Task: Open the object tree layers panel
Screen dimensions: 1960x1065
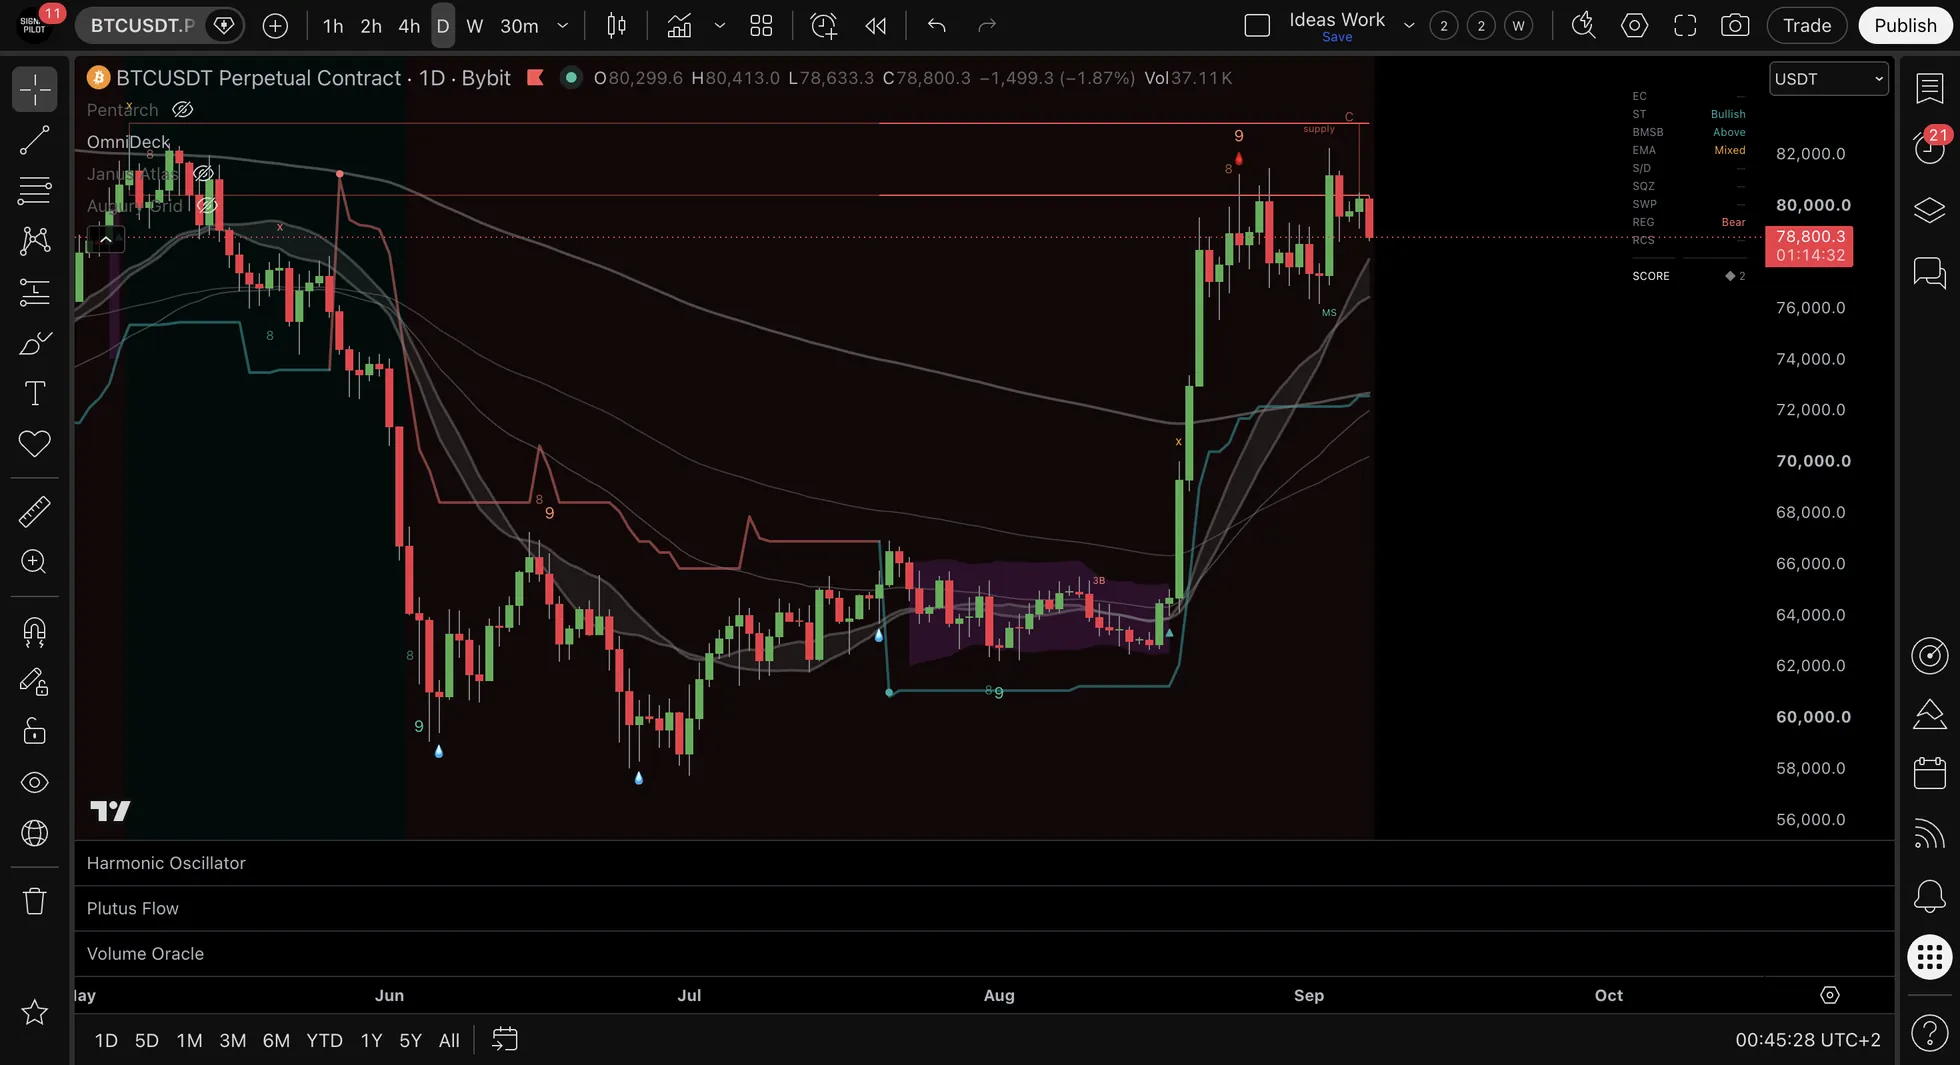Action: point(1929,210)
